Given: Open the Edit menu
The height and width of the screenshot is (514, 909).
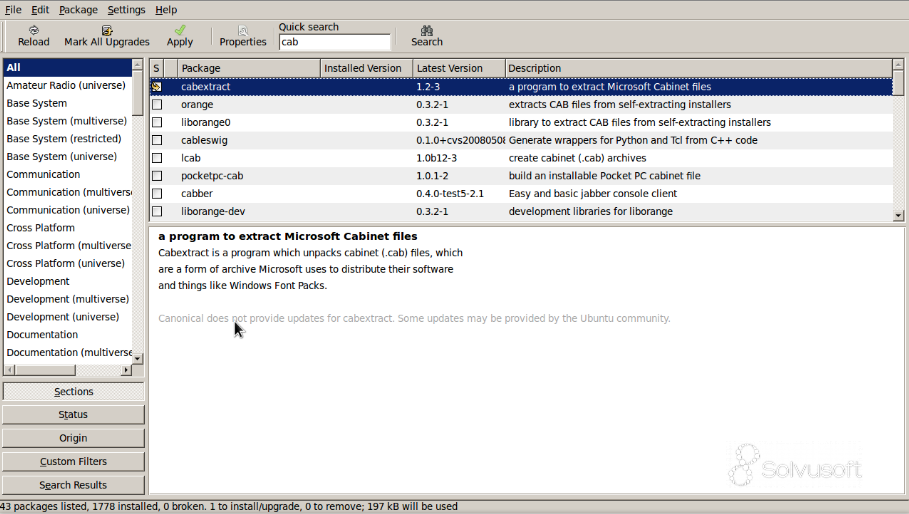Looking at the screenshot, I should pos(40,10).
